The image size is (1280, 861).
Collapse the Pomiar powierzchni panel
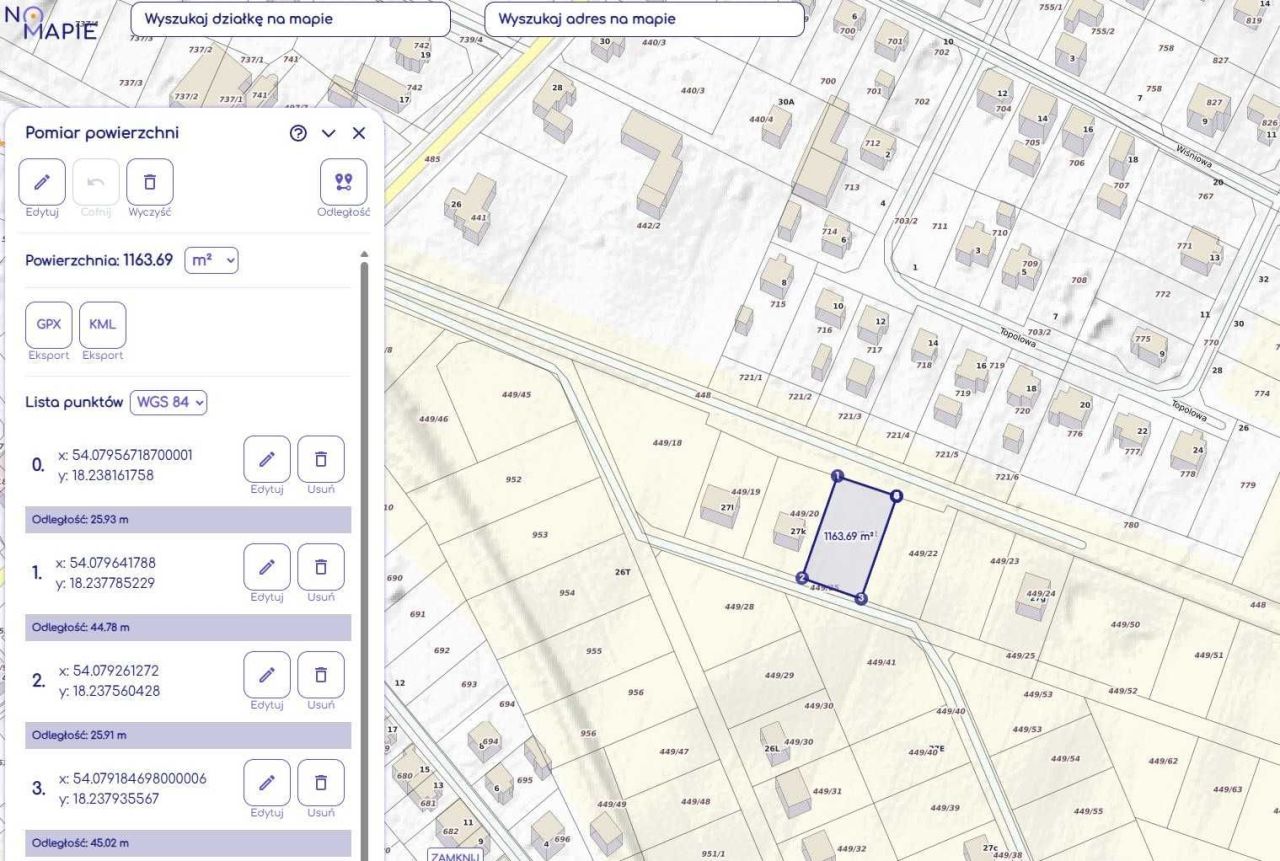tap(329, 133)
